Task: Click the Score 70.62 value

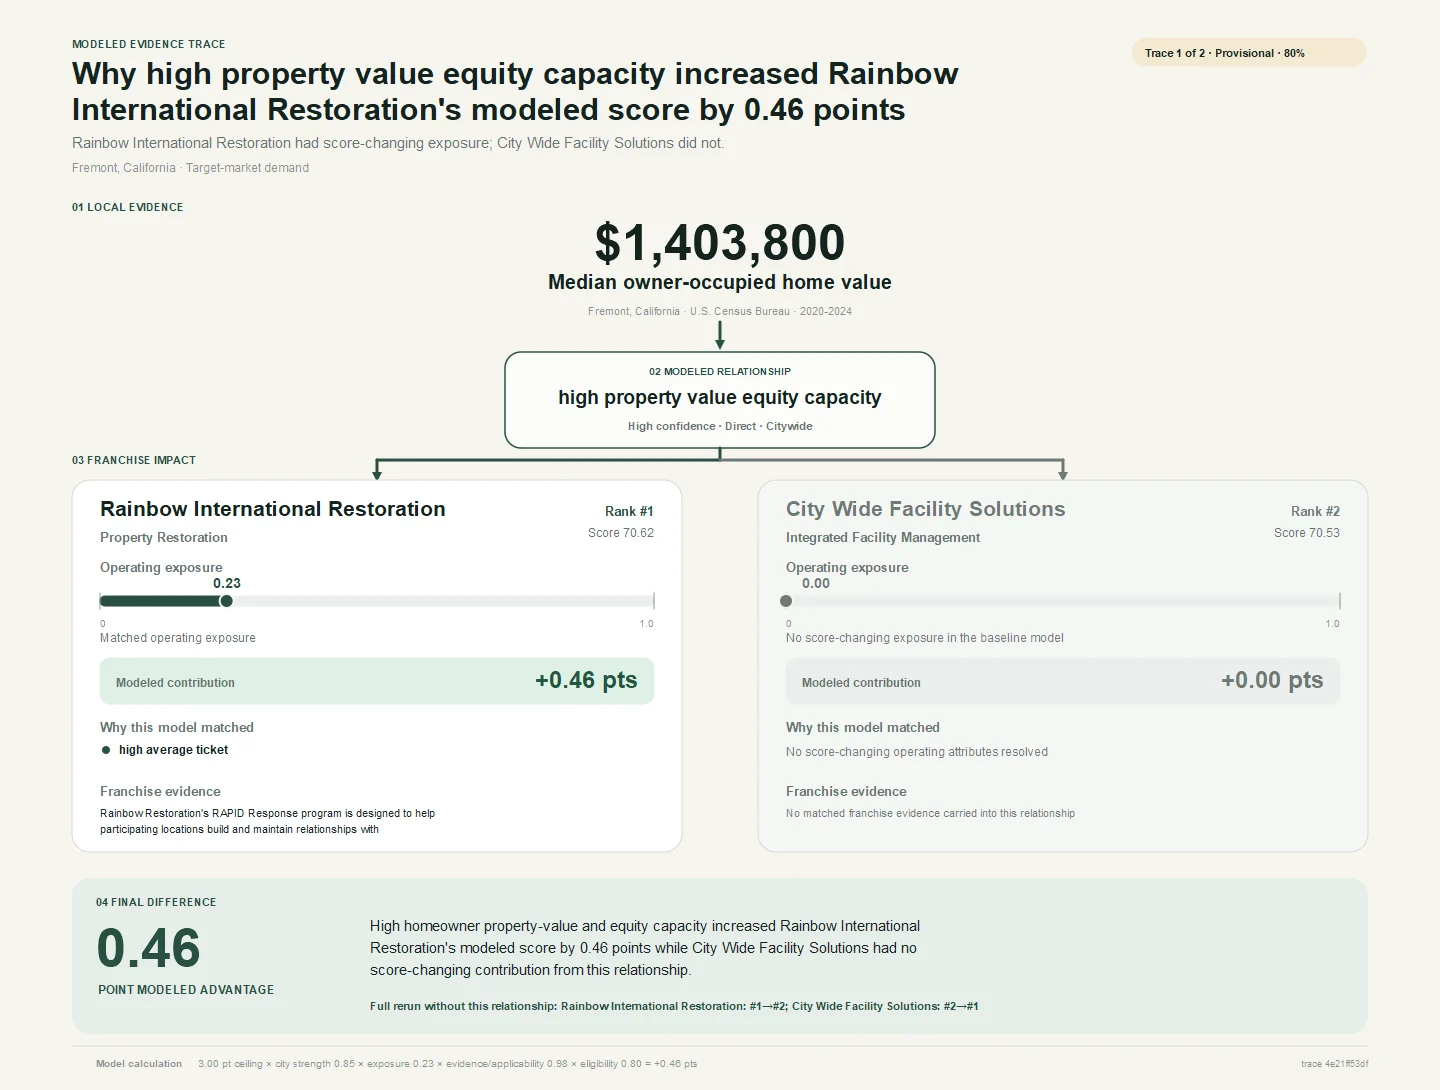Action: pos(621,533)
